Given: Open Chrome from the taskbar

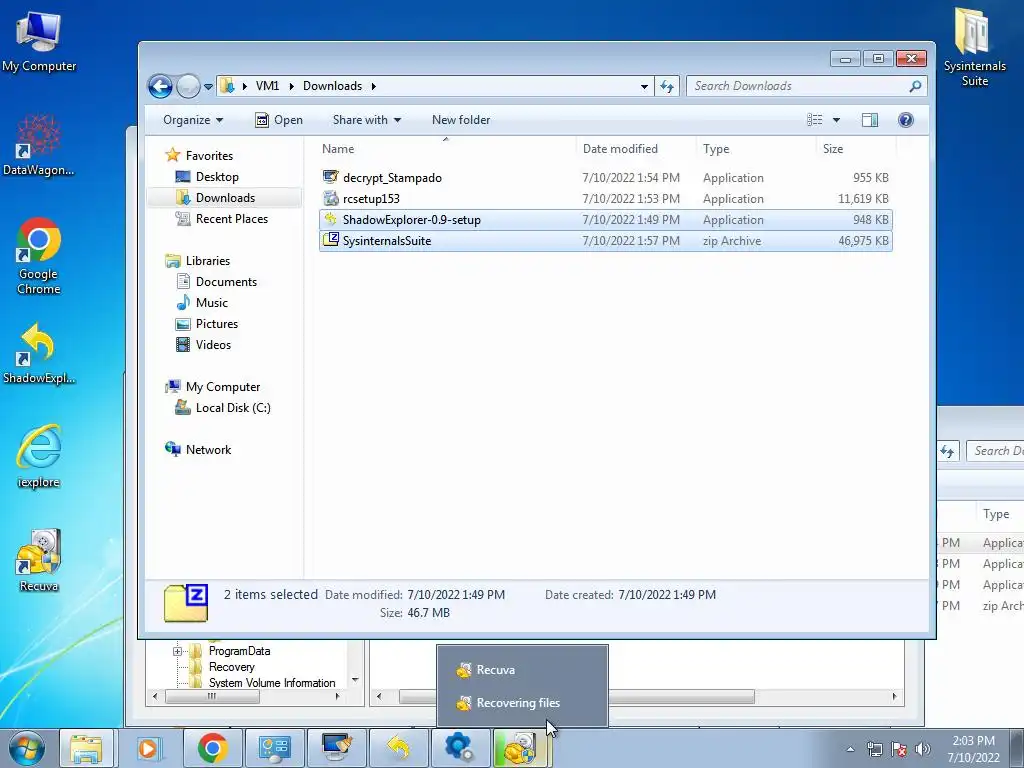Looking at the screenshot, I should (x=212, y=748).
